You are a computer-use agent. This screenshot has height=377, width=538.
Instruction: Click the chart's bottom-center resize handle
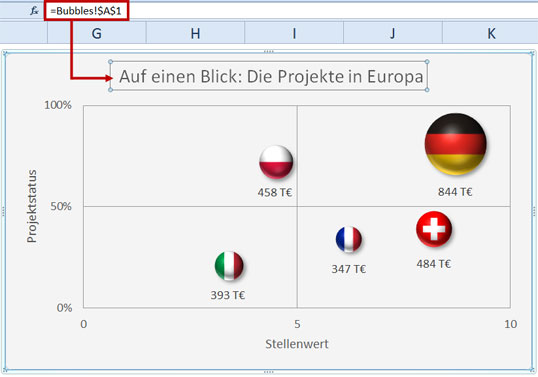tap(269, 372)
